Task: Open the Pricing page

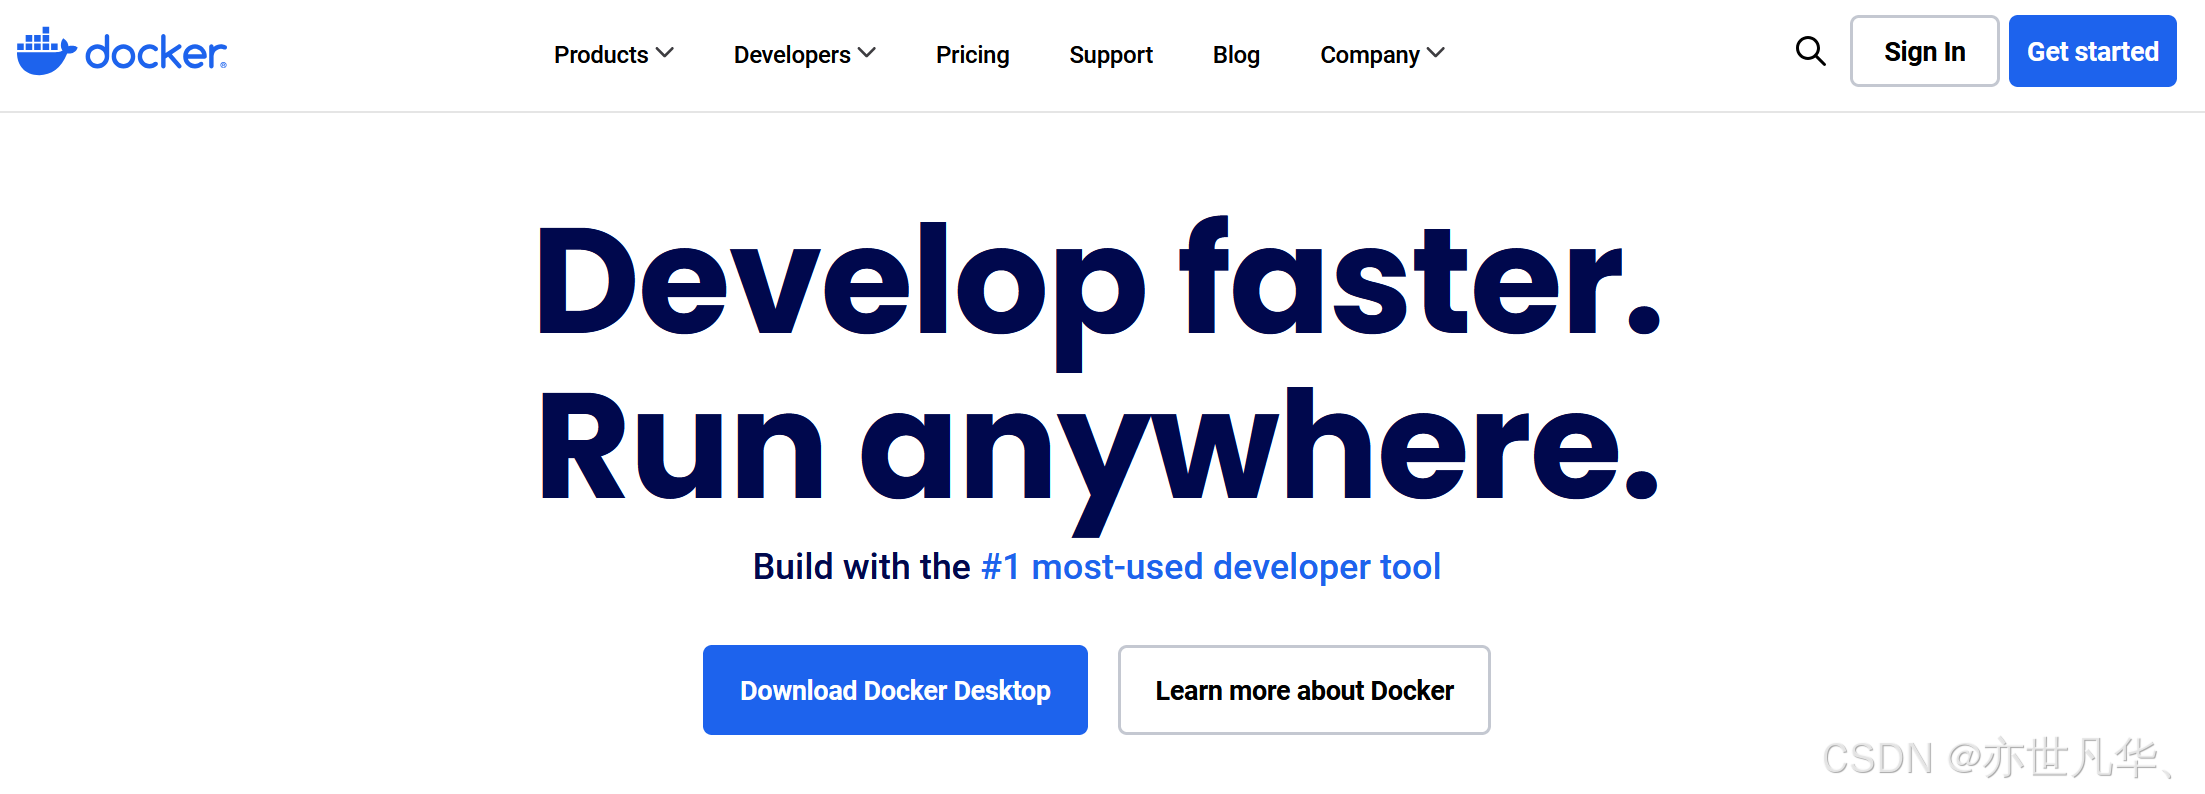Action: click(x=972, y=54)
